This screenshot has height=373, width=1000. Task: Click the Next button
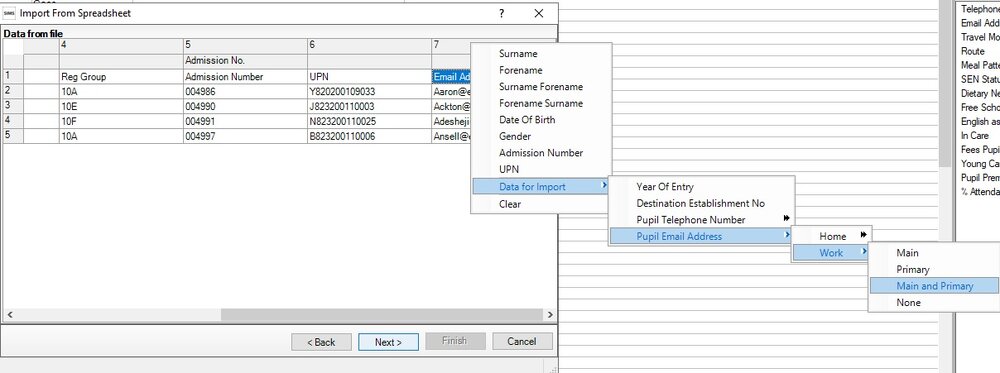pos(388,342)
